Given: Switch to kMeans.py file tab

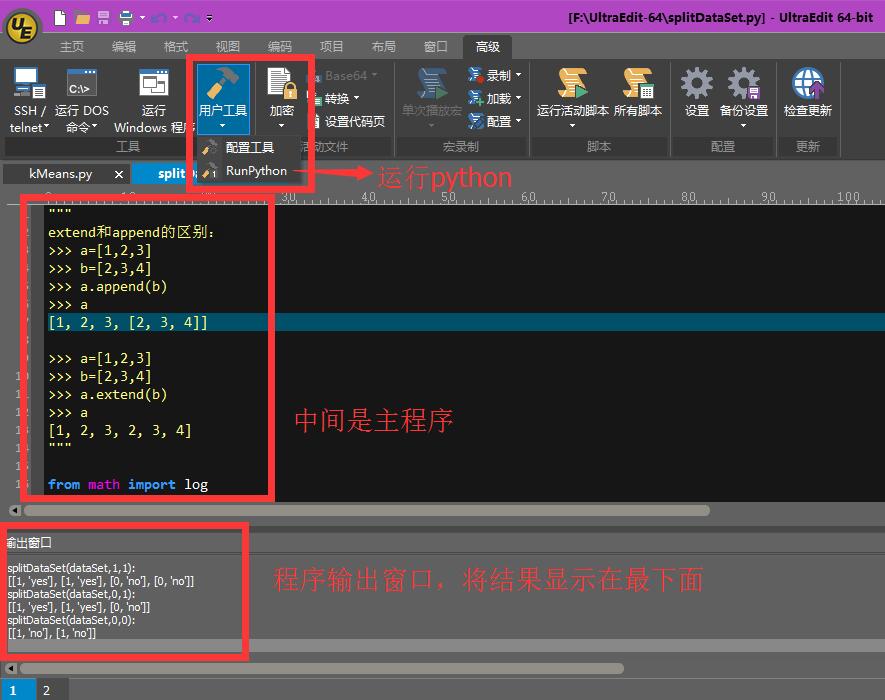Looking at the screenshot, I should 60,174.
